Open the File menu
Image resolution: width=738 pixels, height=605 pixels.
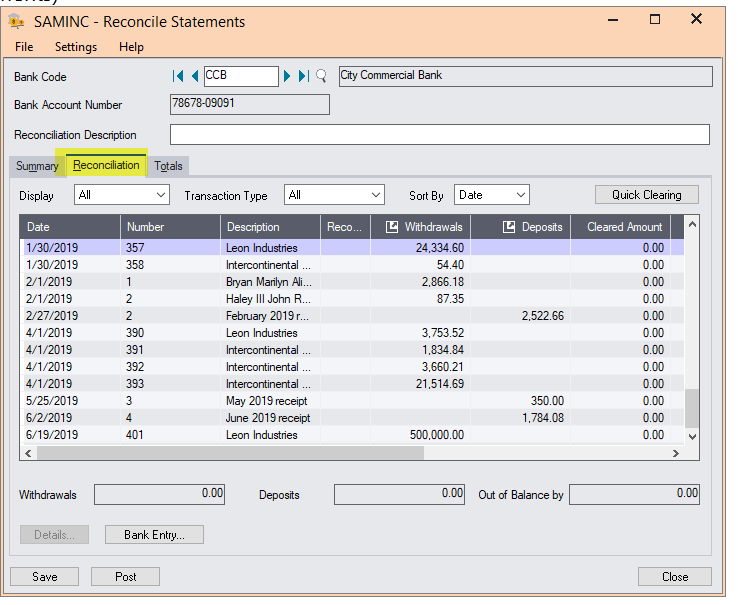coord(24,47)
